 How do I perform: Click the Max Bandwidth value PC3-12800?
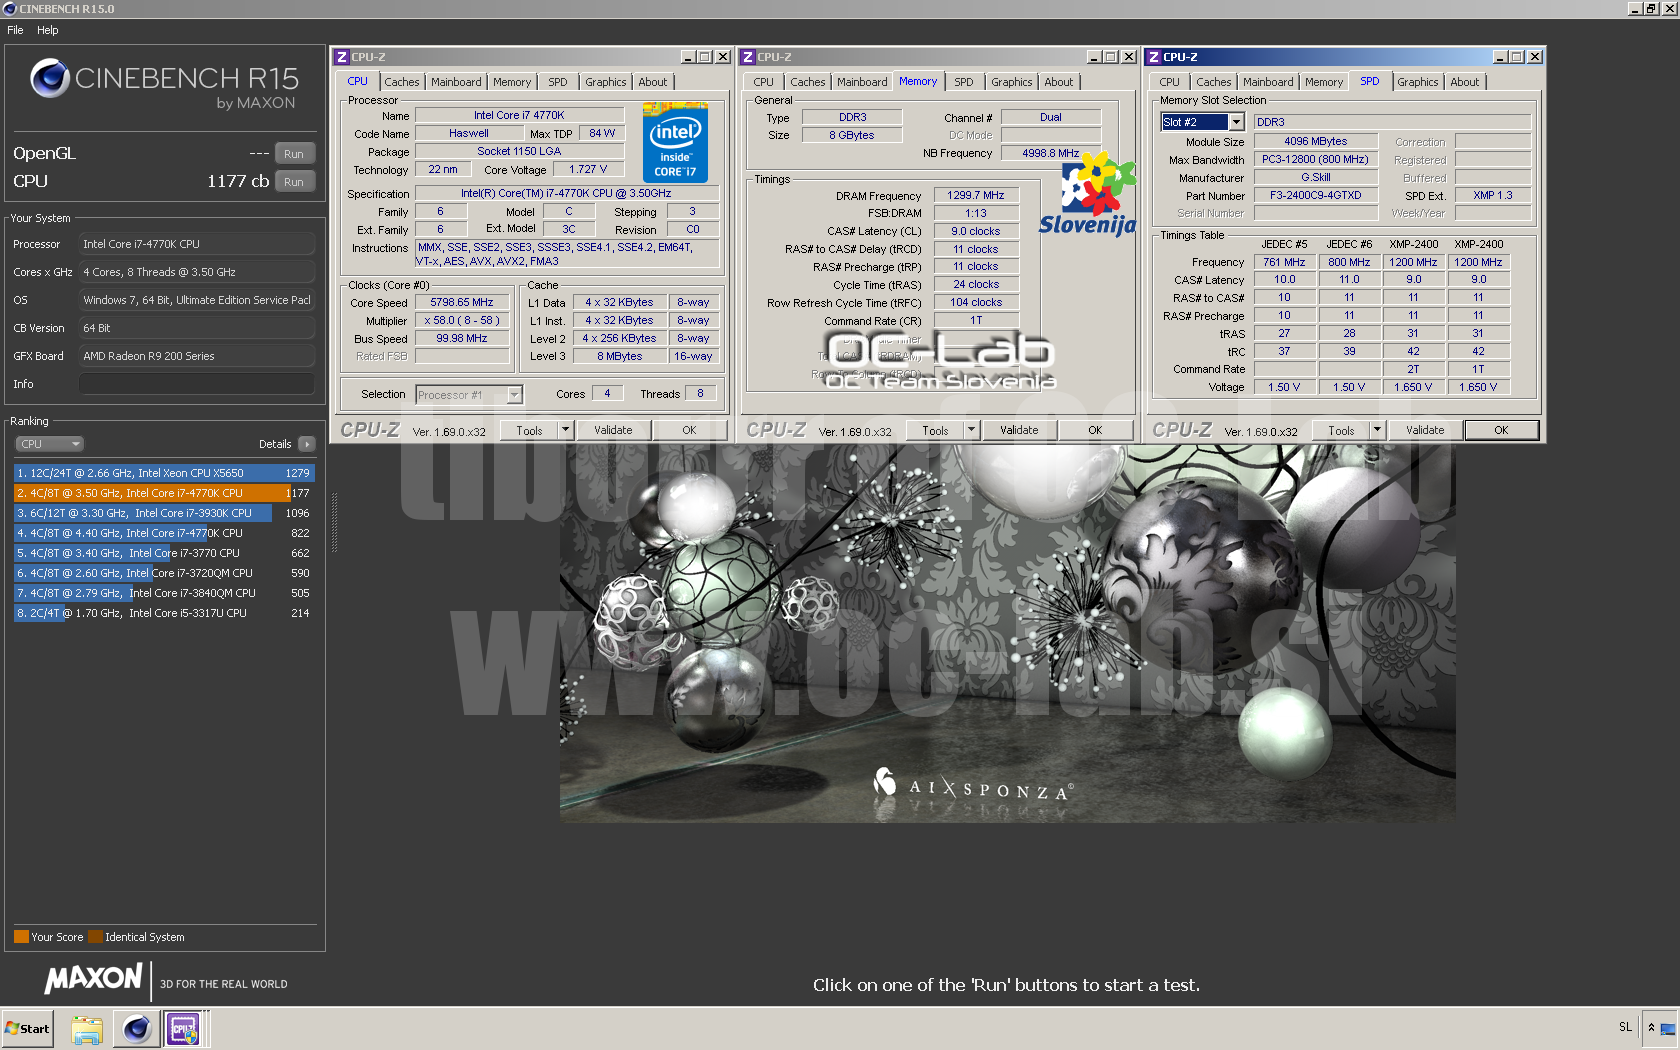(x=1316, y=159)
